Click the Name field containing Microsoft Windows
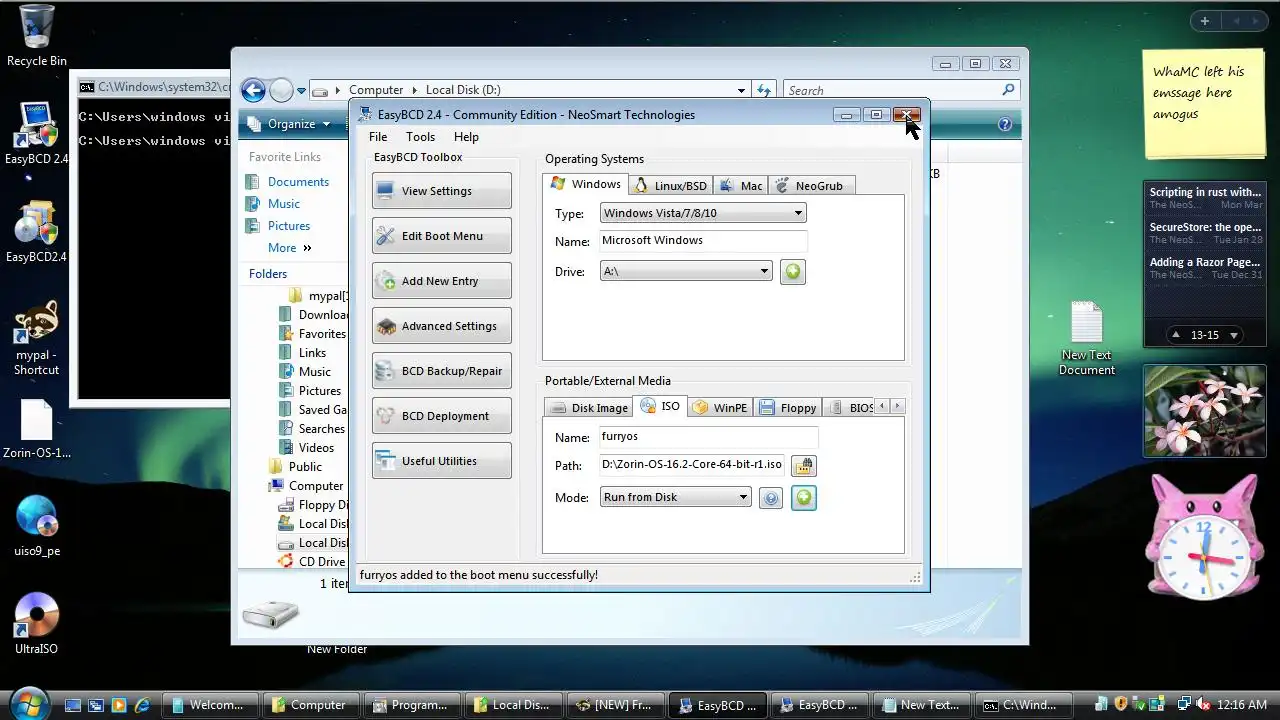Viewport: 1280px width, 720px height. (x=703, y=241)
